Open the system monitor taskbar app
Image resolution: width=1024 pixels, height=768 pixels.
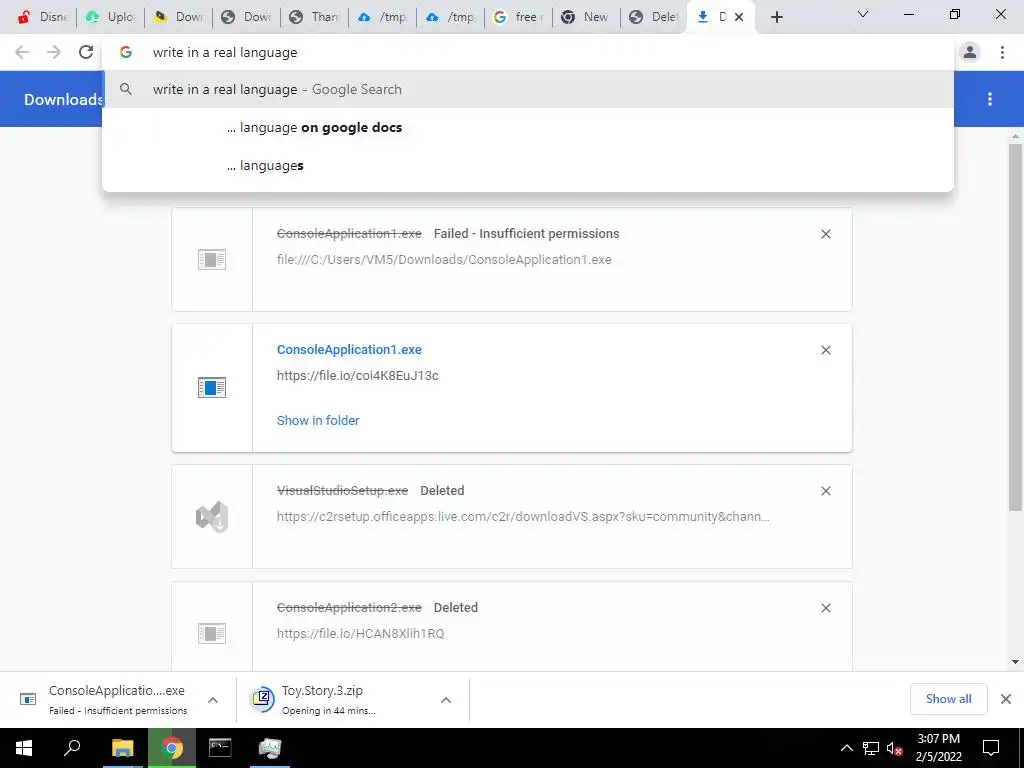pos(269,748)
